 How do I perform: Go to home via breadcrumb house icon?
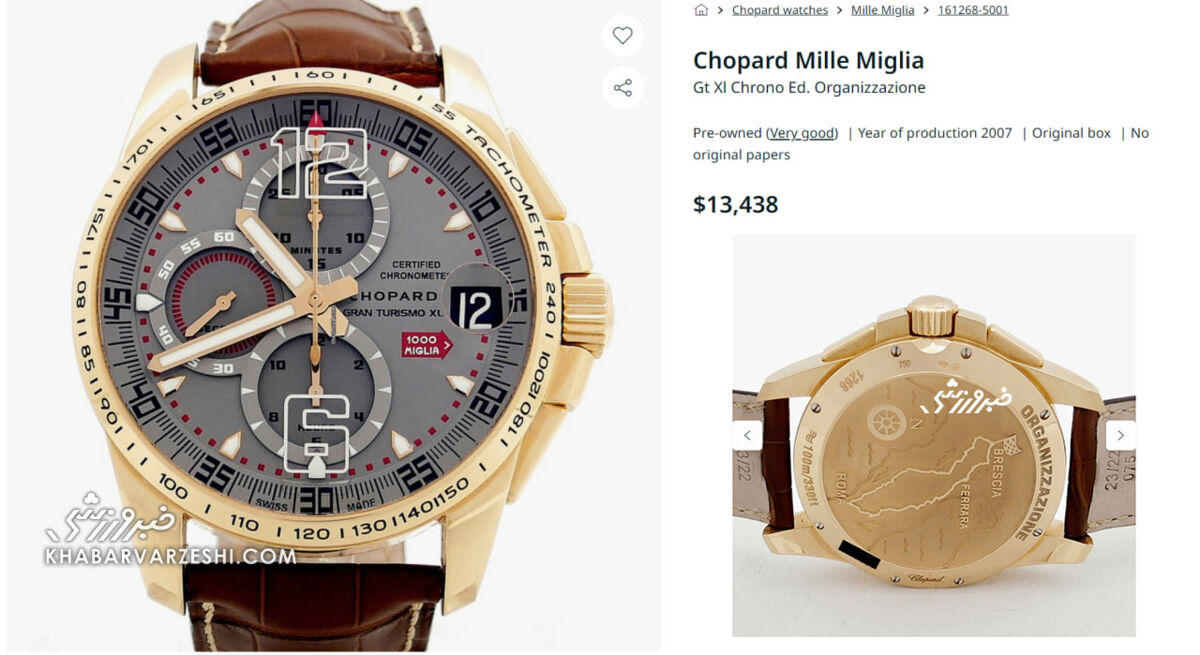click(x=701, y=10)
